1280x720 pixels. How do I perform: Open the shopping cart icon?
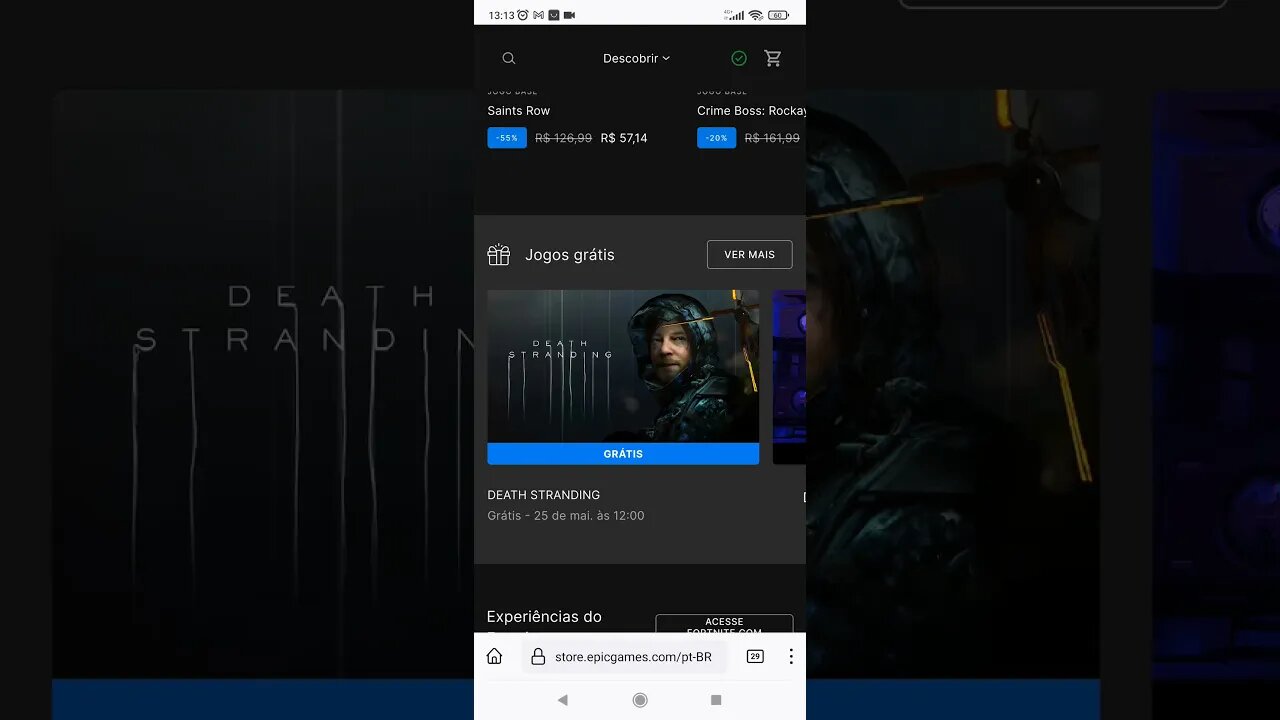[773, 58]
